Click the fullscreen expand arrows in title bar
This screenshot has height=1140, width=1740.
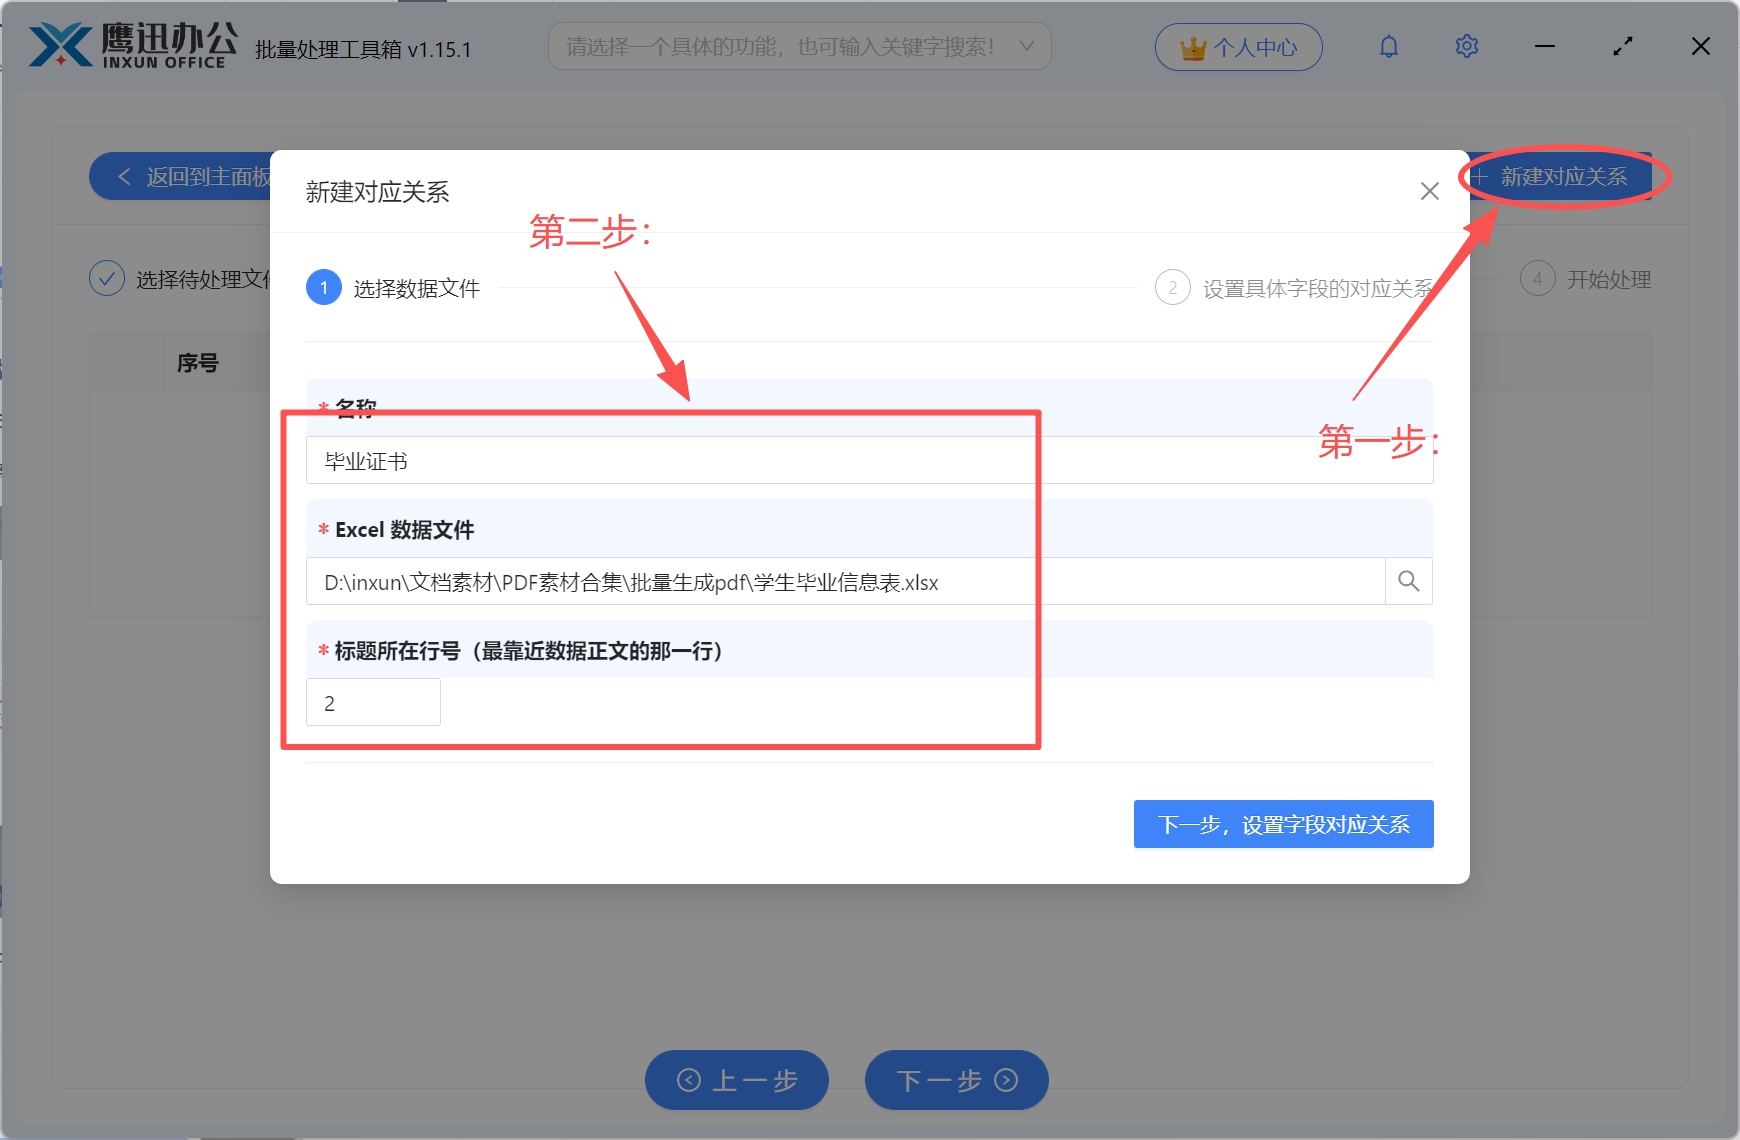click(1622, 46)
